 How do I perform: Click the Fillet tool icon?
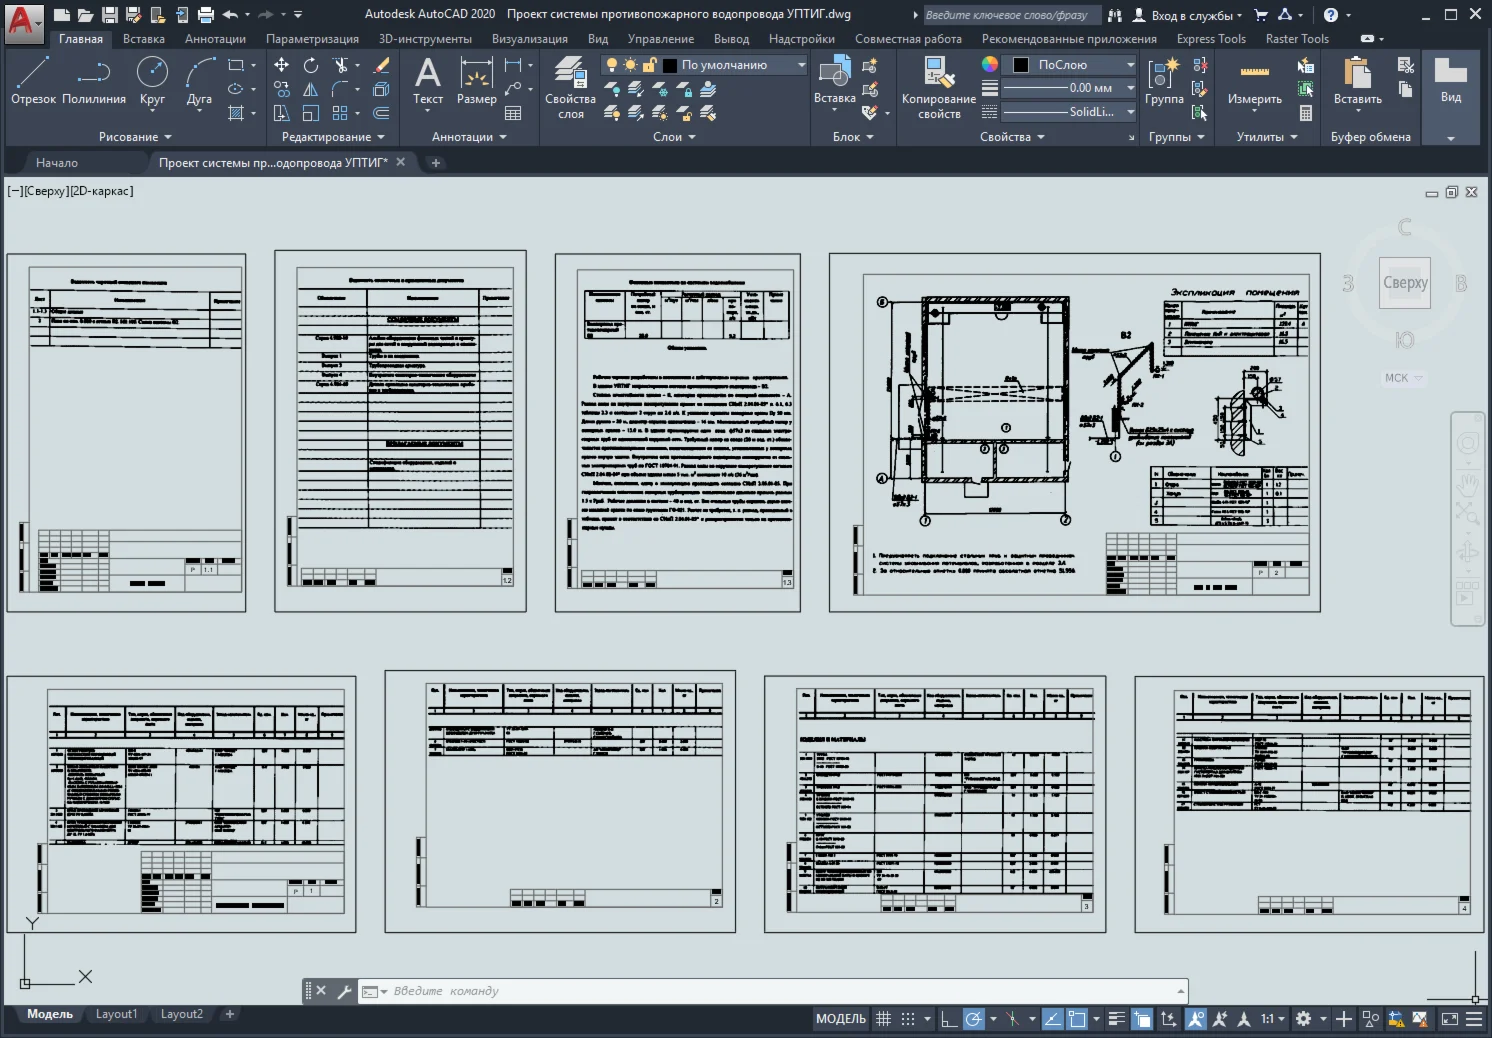click(340, 89)
